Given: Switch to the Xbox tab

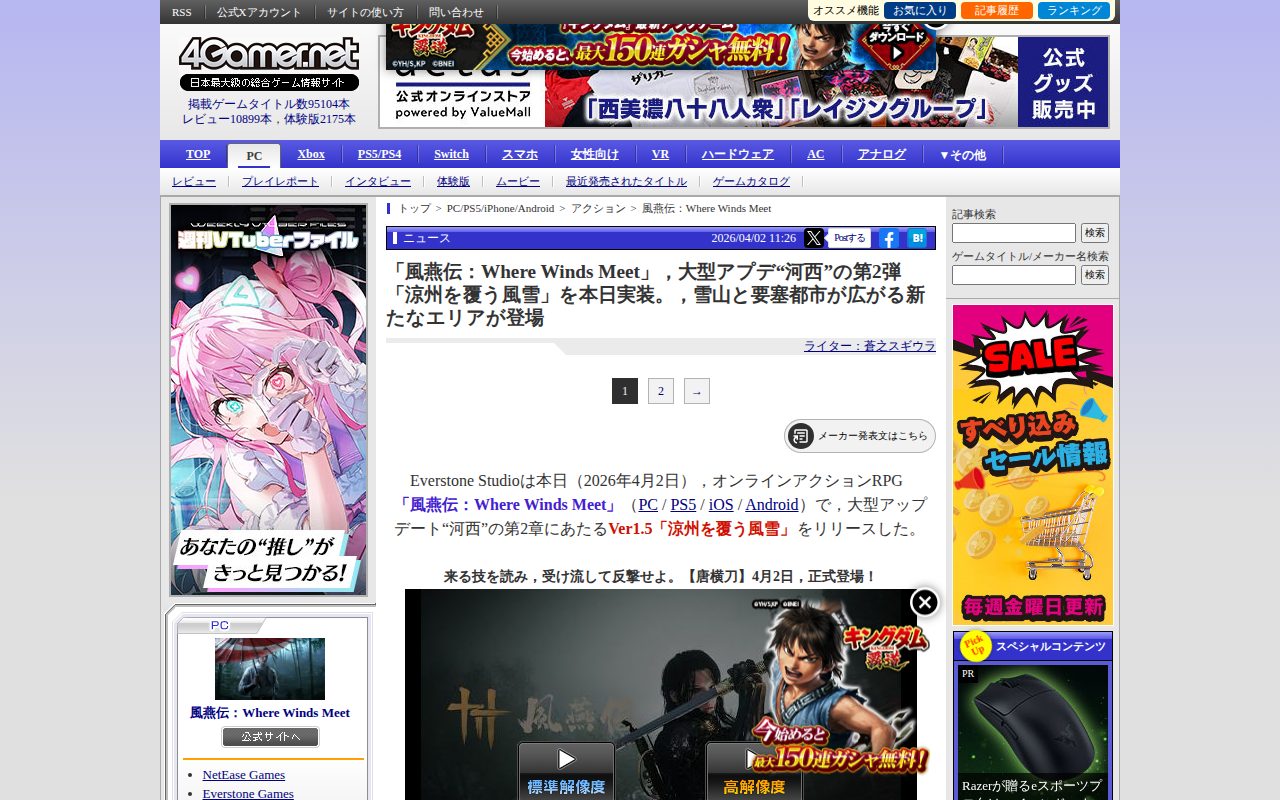Looking at the screenshot, I should click(x=311, y=154).
